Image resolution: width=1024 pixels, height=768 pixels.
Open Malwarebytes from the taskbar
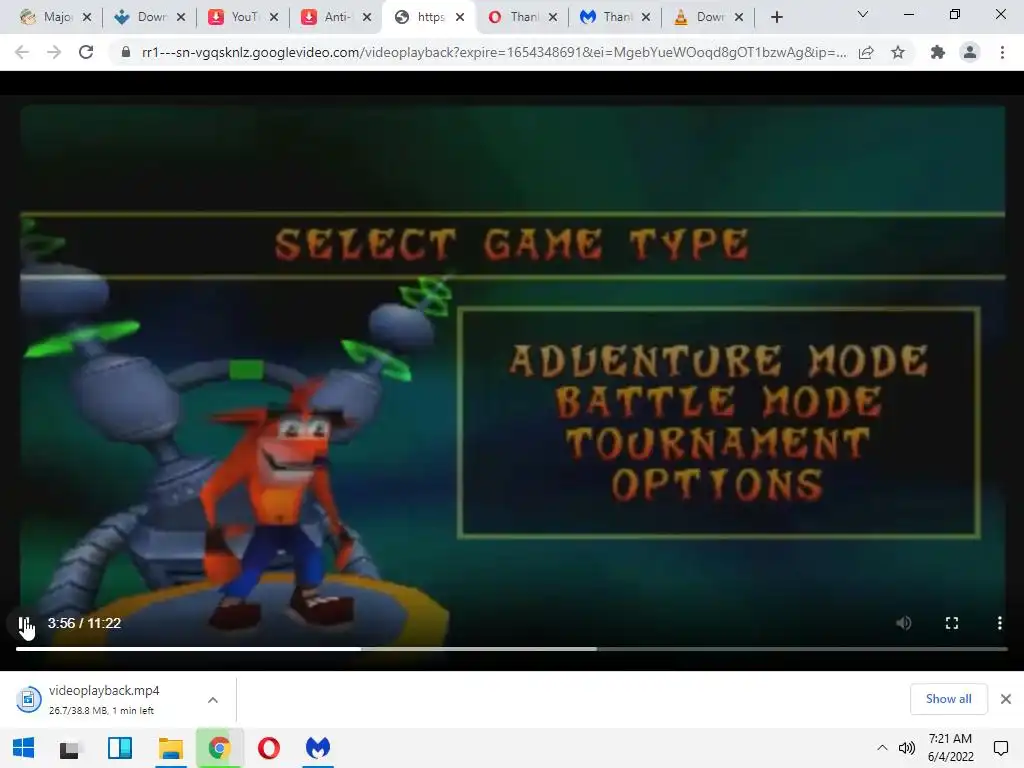[318, 748]
